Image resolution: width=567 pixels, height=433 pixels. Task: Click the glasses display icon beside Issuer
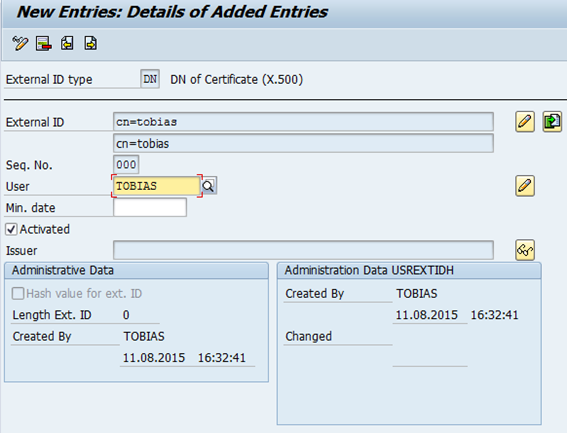click(525, 250)
